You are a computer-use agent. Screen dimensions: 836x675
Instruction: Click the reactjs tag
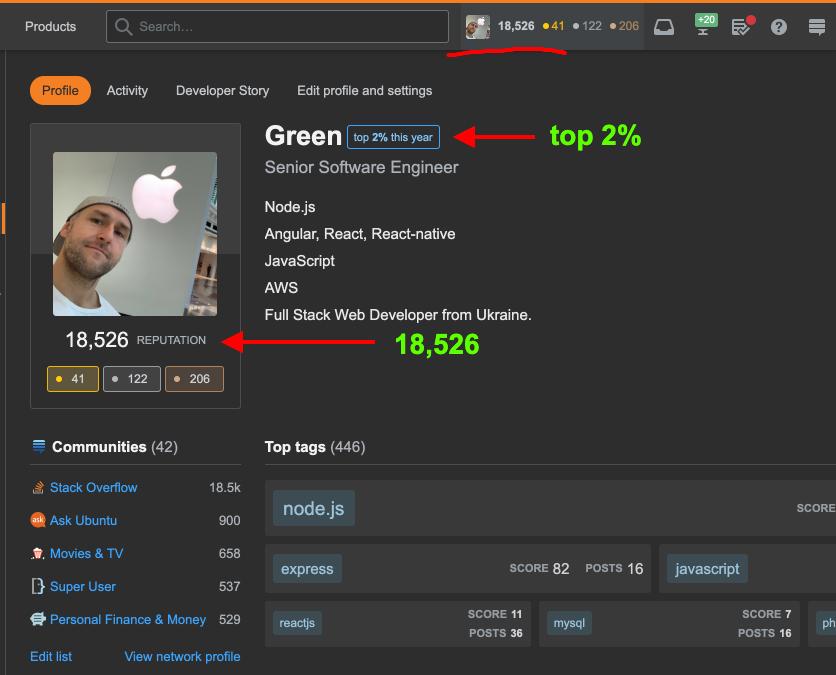tap(297, 623)
